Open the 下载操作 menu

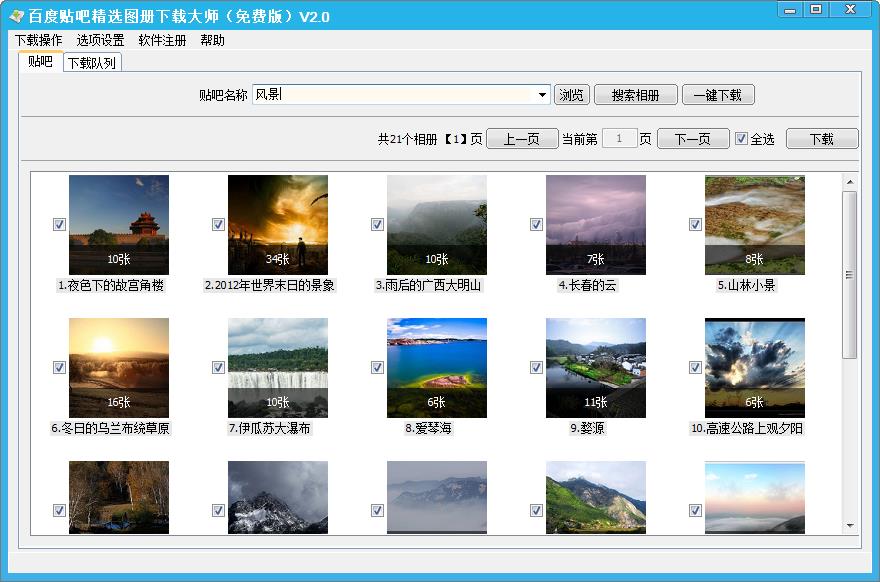click(x=38, y=41)
